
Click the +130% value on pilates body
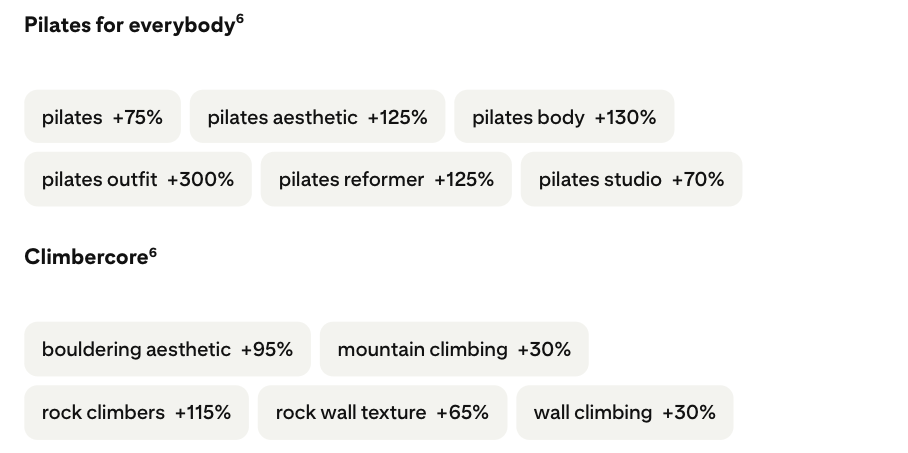625,118
